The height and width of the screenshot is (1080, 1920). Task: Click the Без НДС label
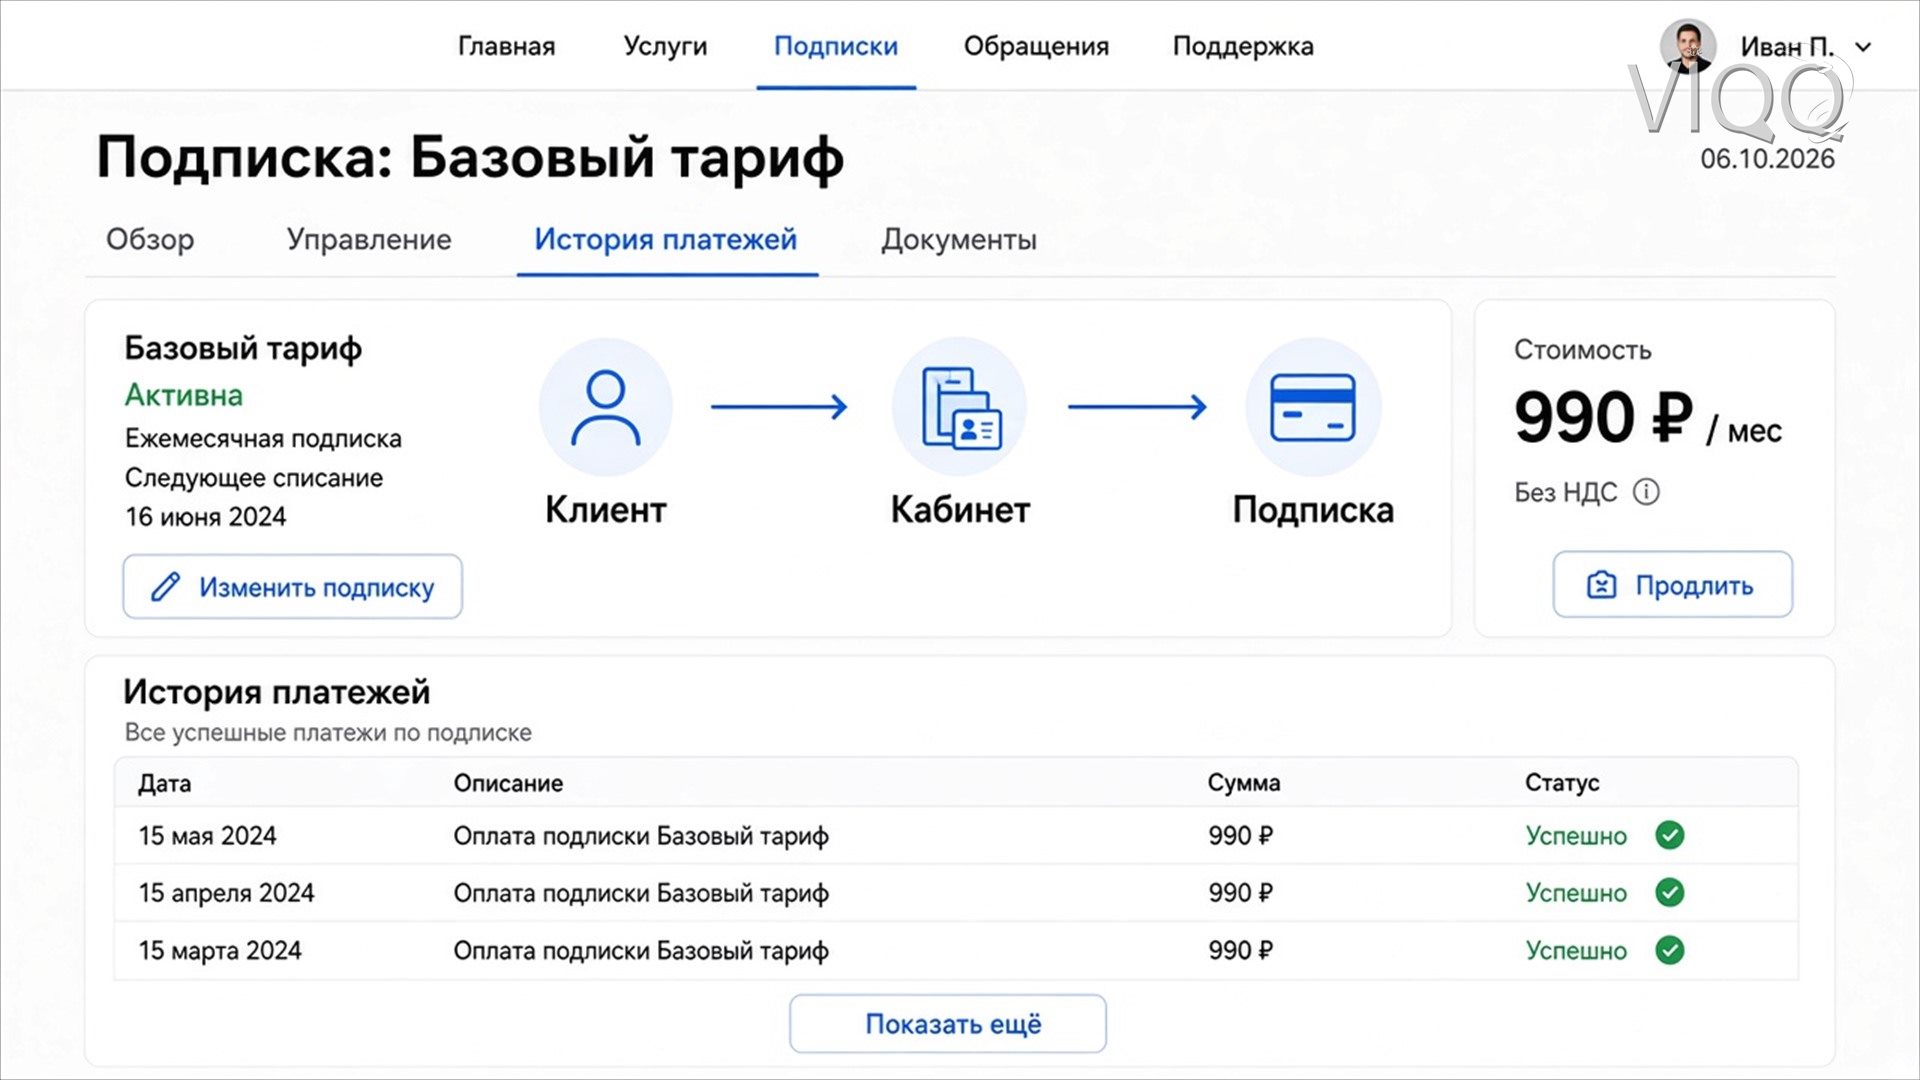[x=1565, y=492]
